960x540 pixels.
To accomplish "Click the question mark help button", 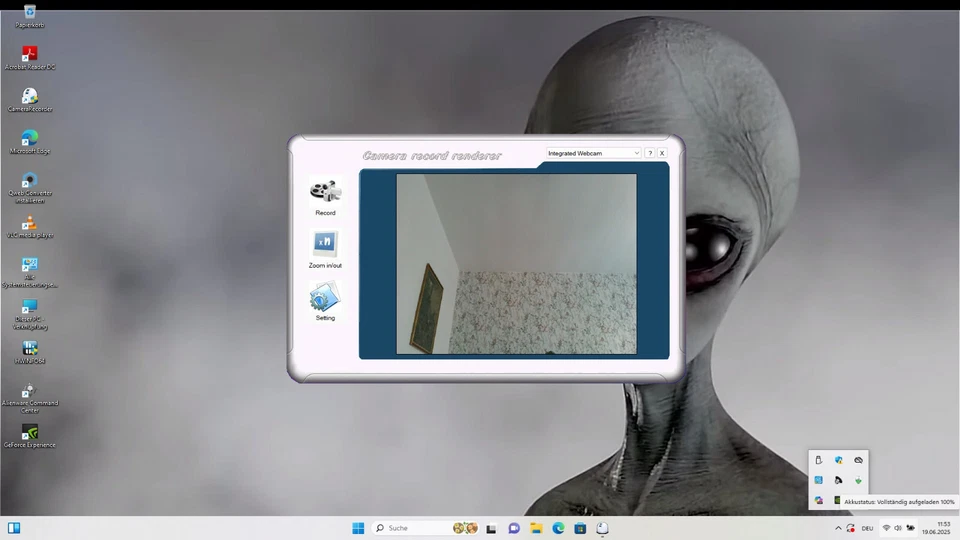I will (x=650, y=153).
